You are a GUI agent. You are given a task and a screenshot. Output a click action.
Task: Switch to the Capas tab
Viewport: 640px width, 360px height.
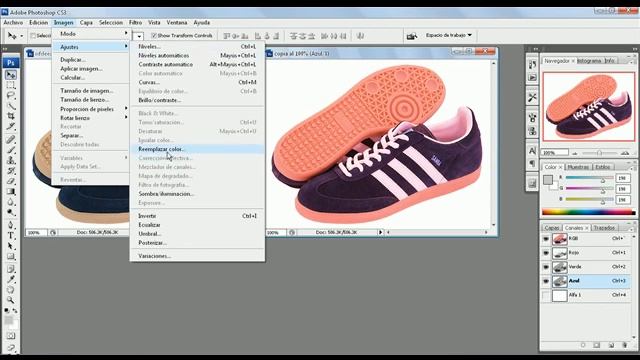(x=551, y=228)
